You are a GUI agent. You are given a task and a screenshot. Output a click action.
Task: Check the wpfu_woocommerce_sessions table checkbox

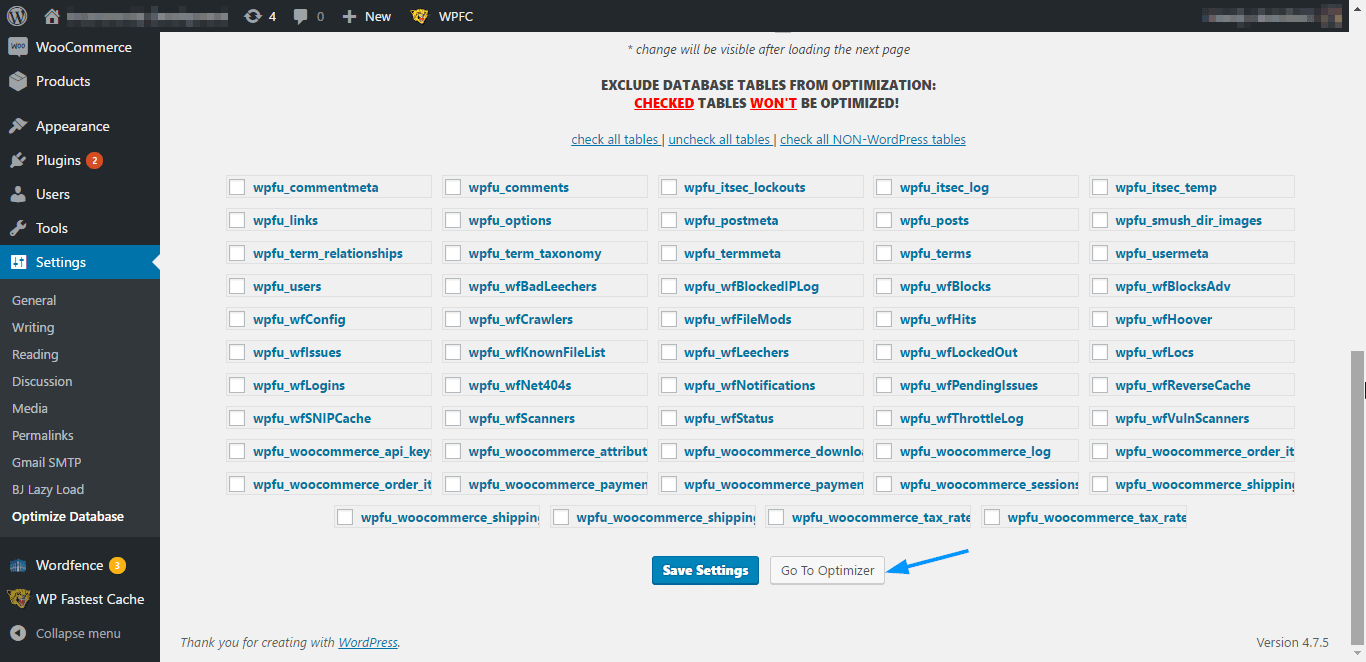click(x=884, y=484)
